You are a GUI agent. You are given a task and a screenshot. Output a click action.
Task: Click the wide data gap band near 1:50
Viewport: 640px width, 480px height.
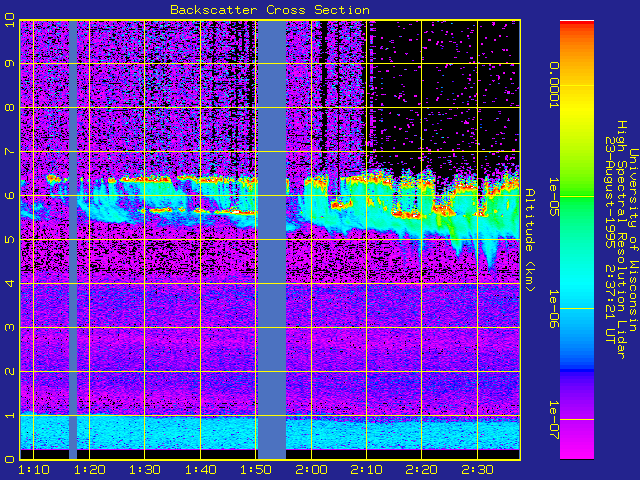(272, 240)
